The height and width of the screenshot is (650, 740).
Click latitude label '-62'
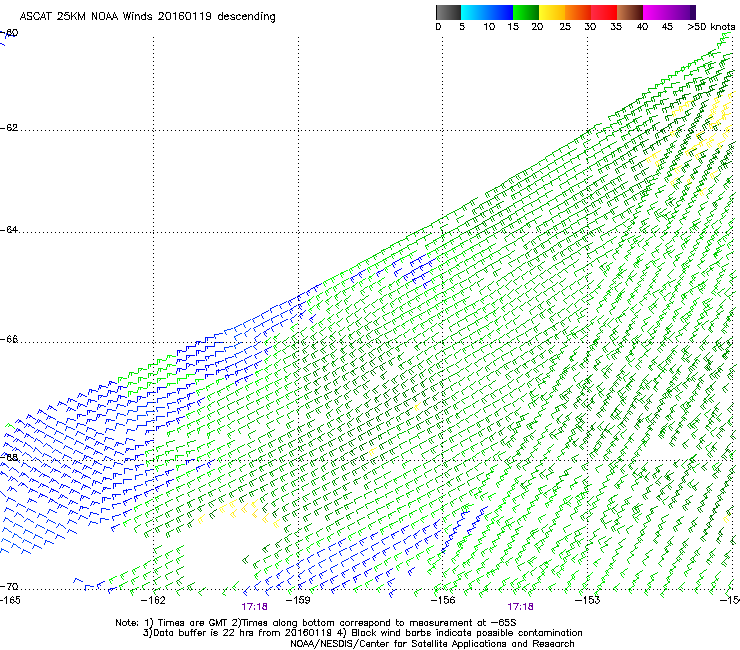[9, 128]
